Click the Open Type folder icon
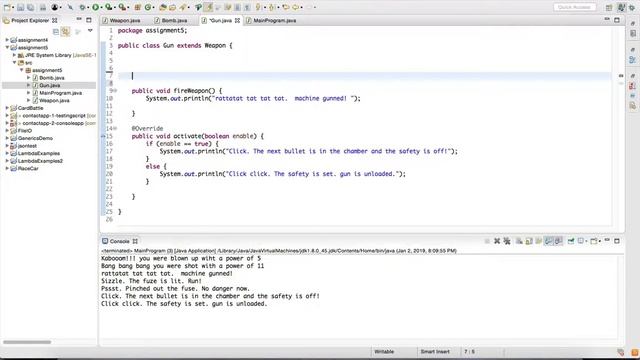The width and height of the screenshot is (640, 360). click(162, 7)
